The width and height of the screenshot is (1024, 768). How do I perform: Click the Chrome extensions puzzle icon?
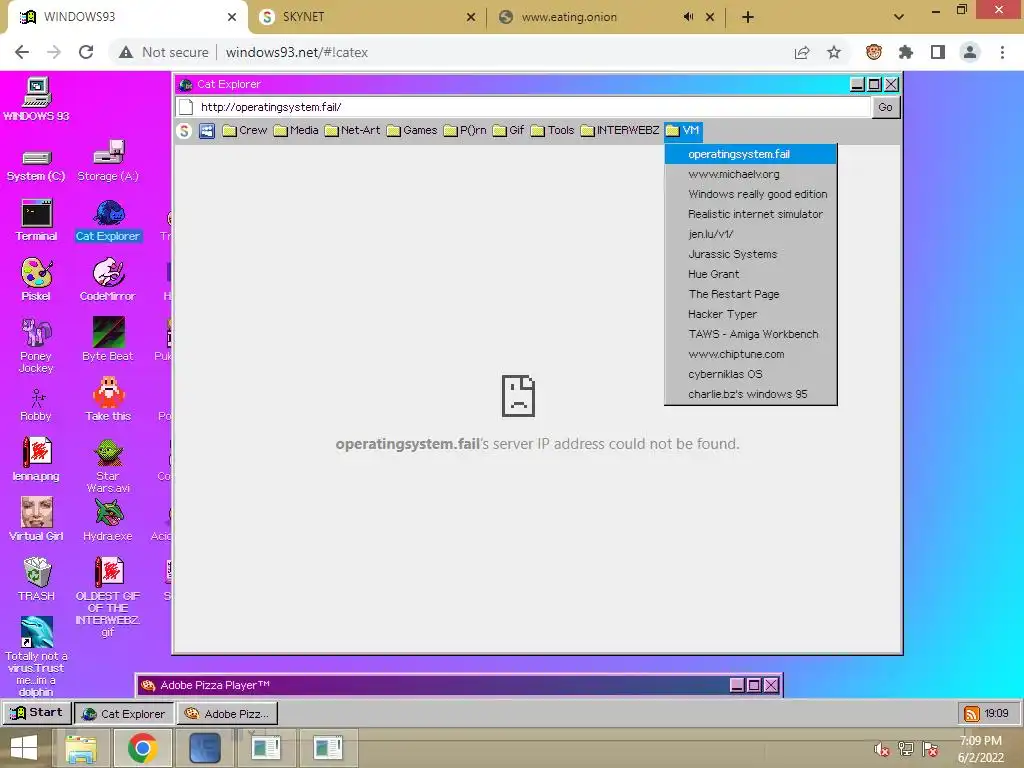click(x=906, y=52)
